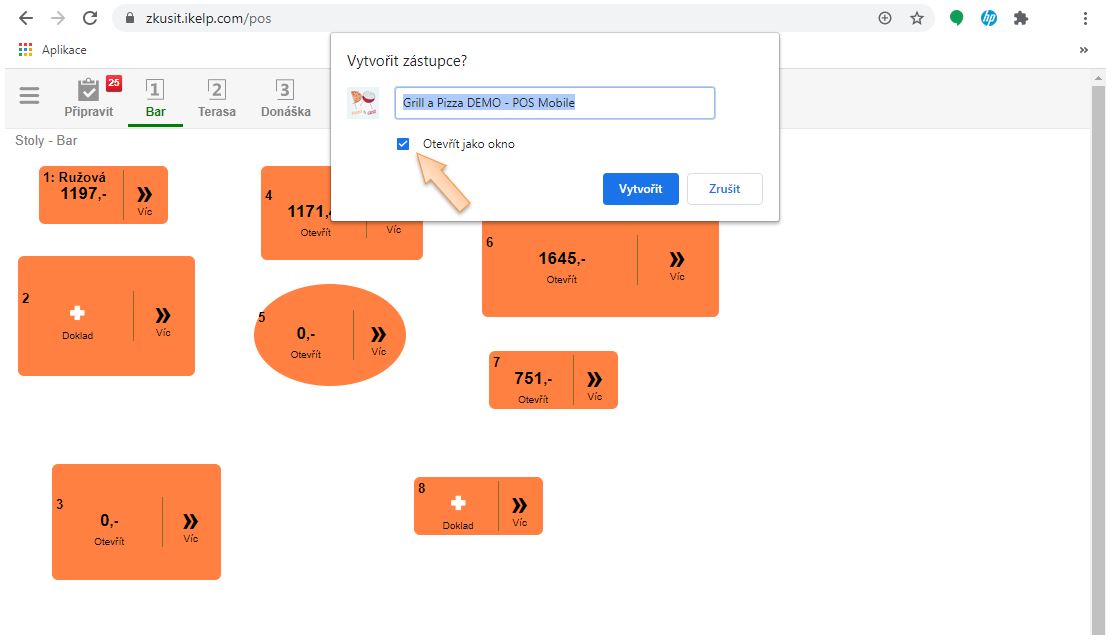Uncheck the Otevřít jako okno checkbox

[x=403, y=144]
